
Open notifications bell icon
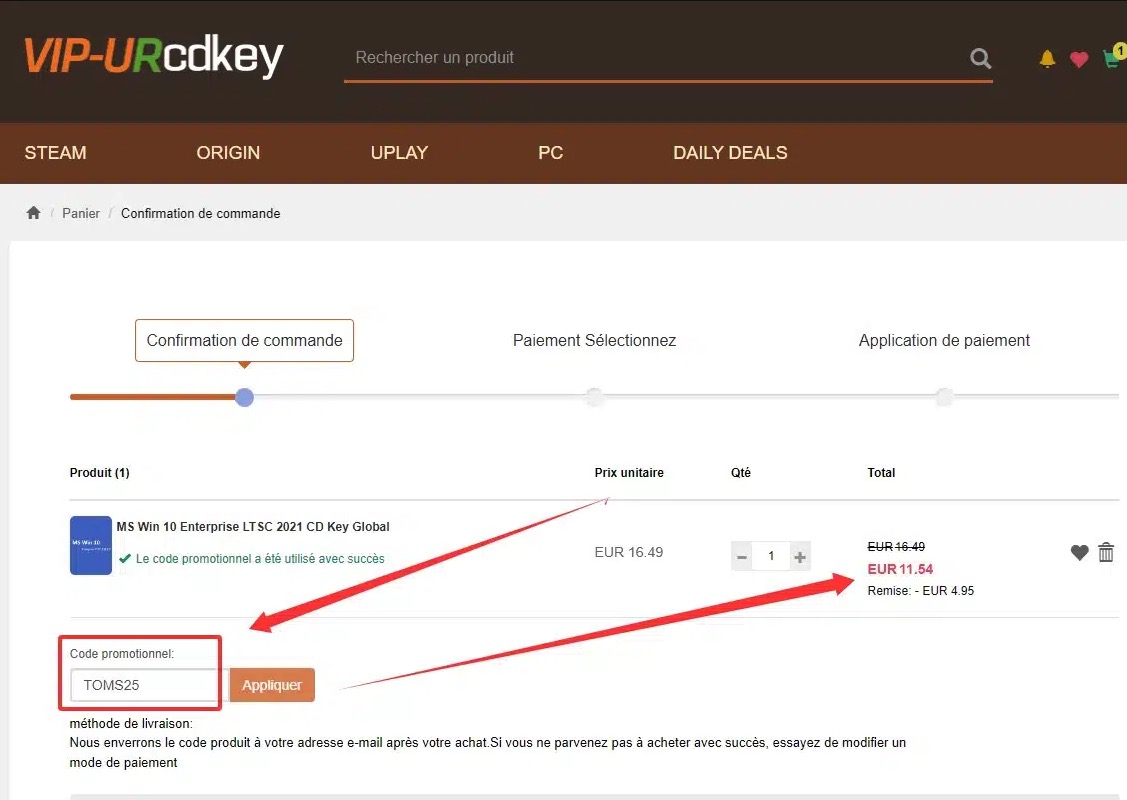point(1047,59)
